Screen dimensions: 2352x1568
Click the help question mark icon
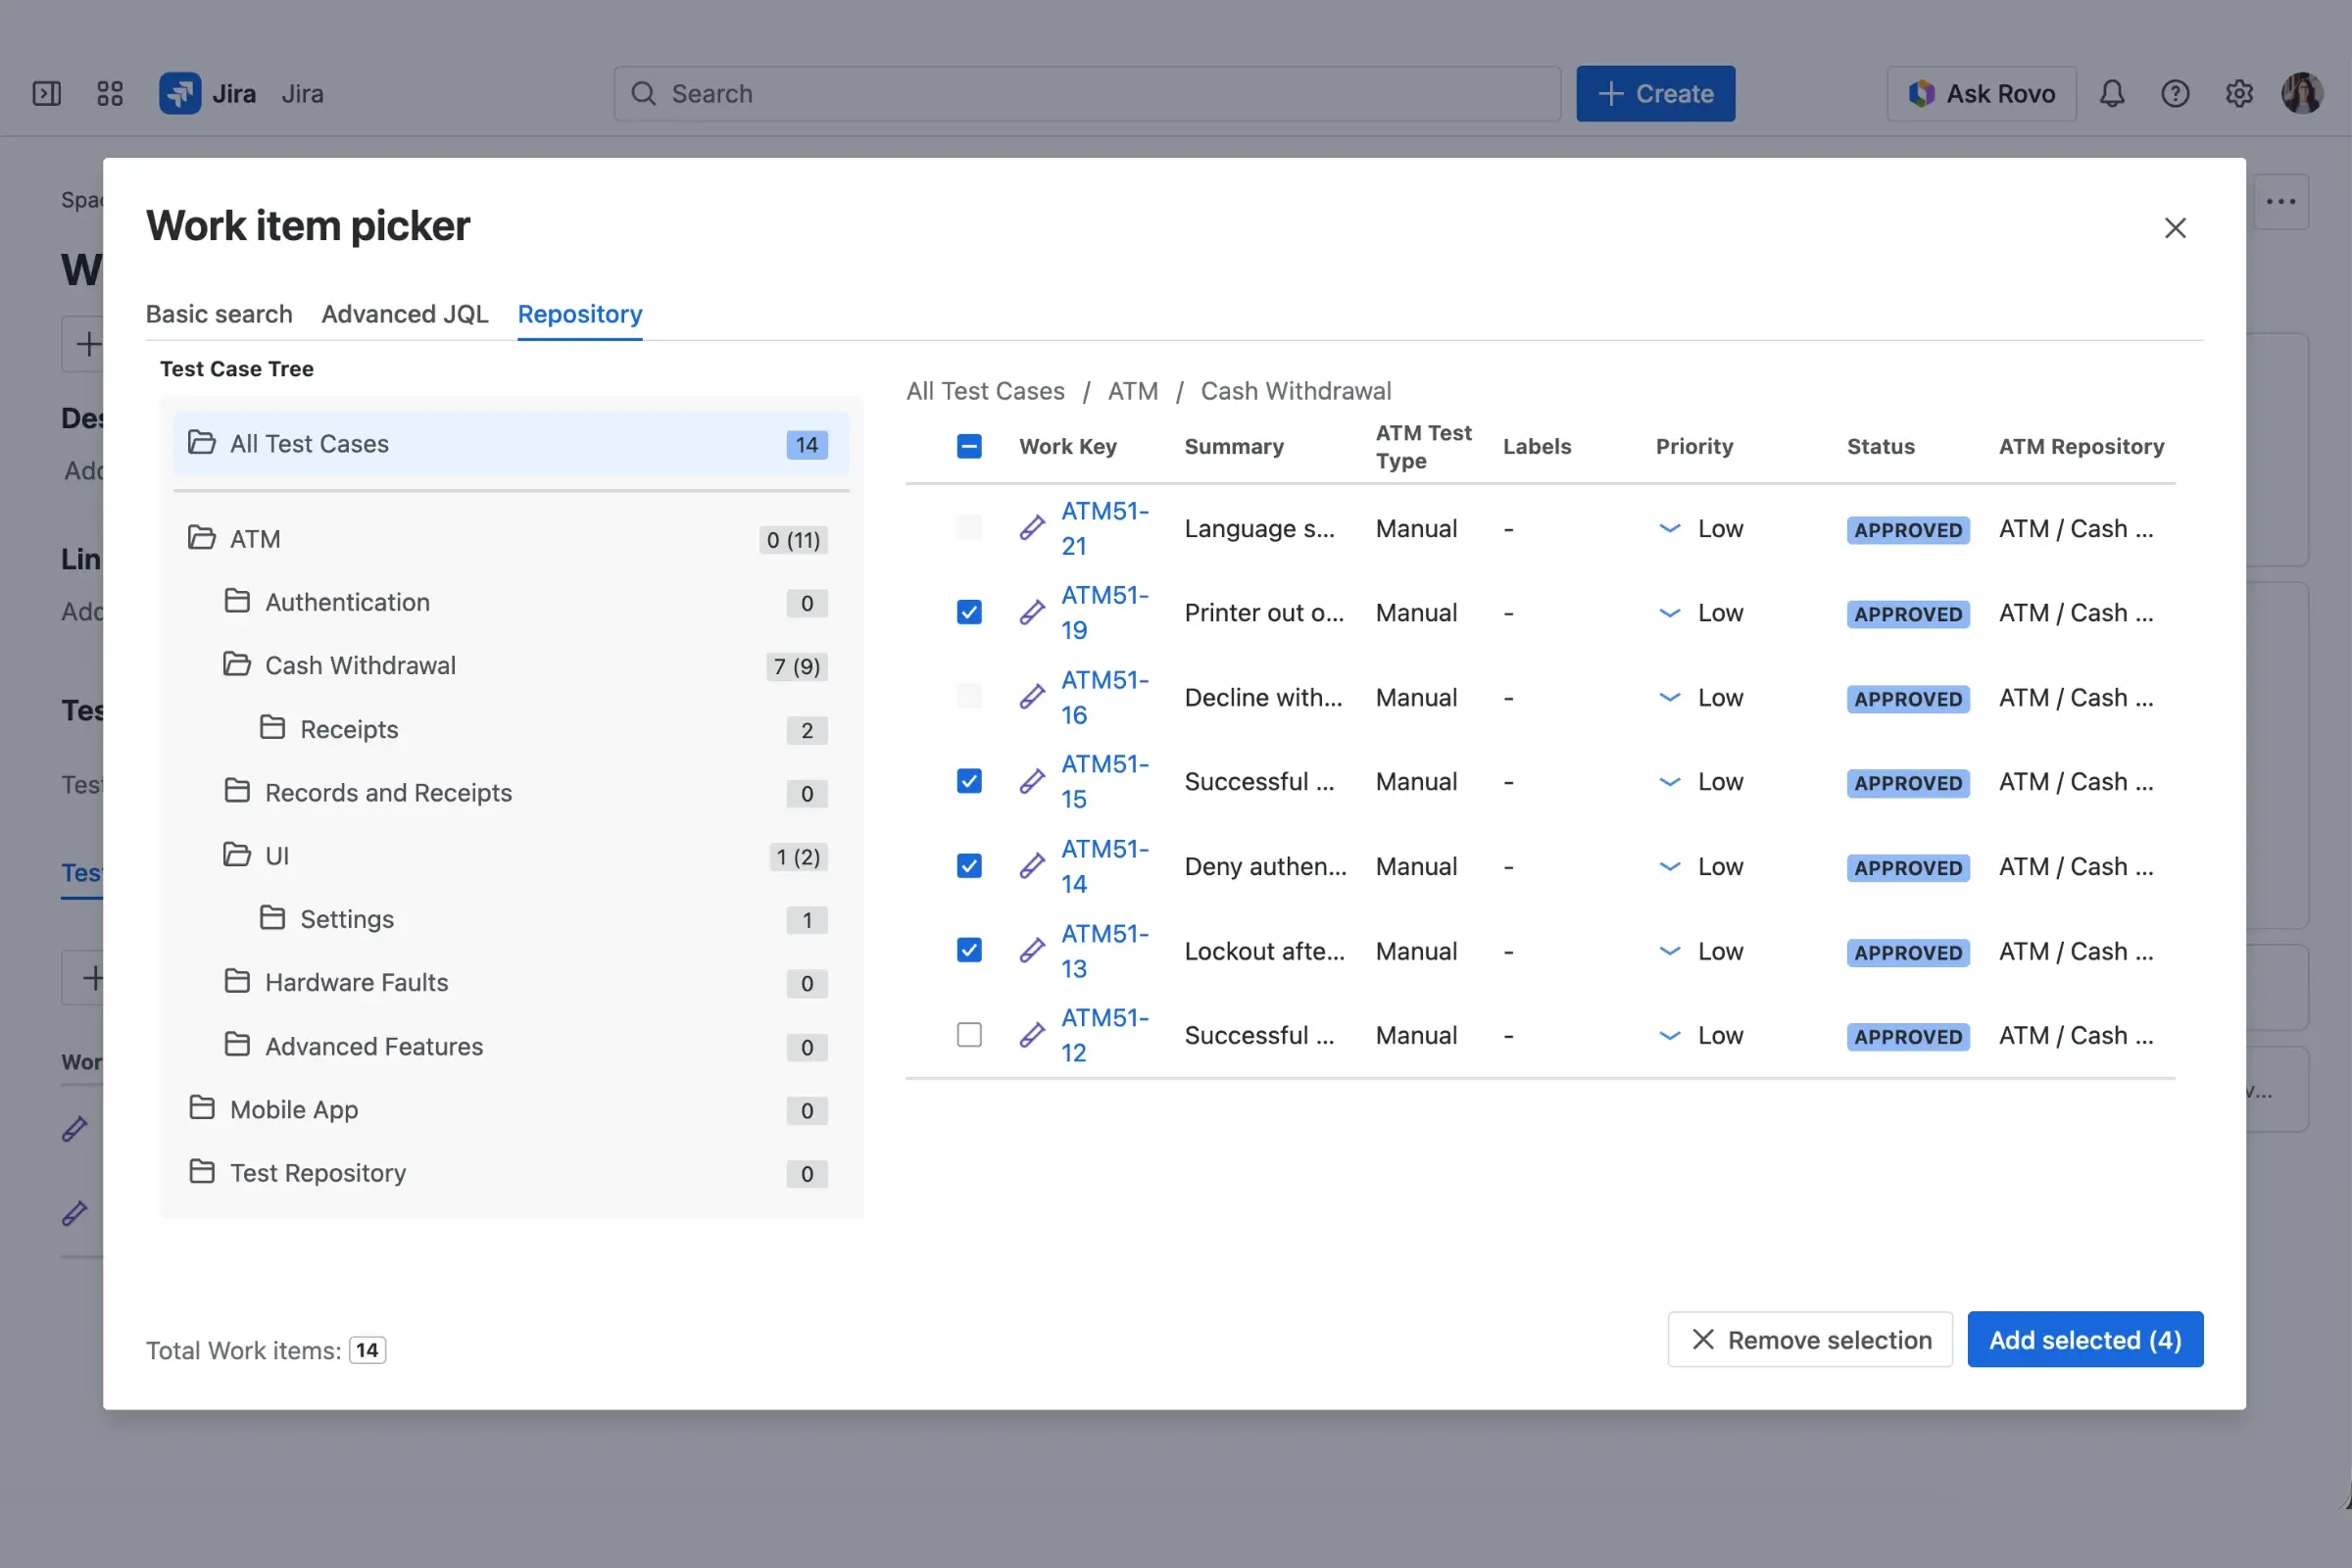point(2176,93)
